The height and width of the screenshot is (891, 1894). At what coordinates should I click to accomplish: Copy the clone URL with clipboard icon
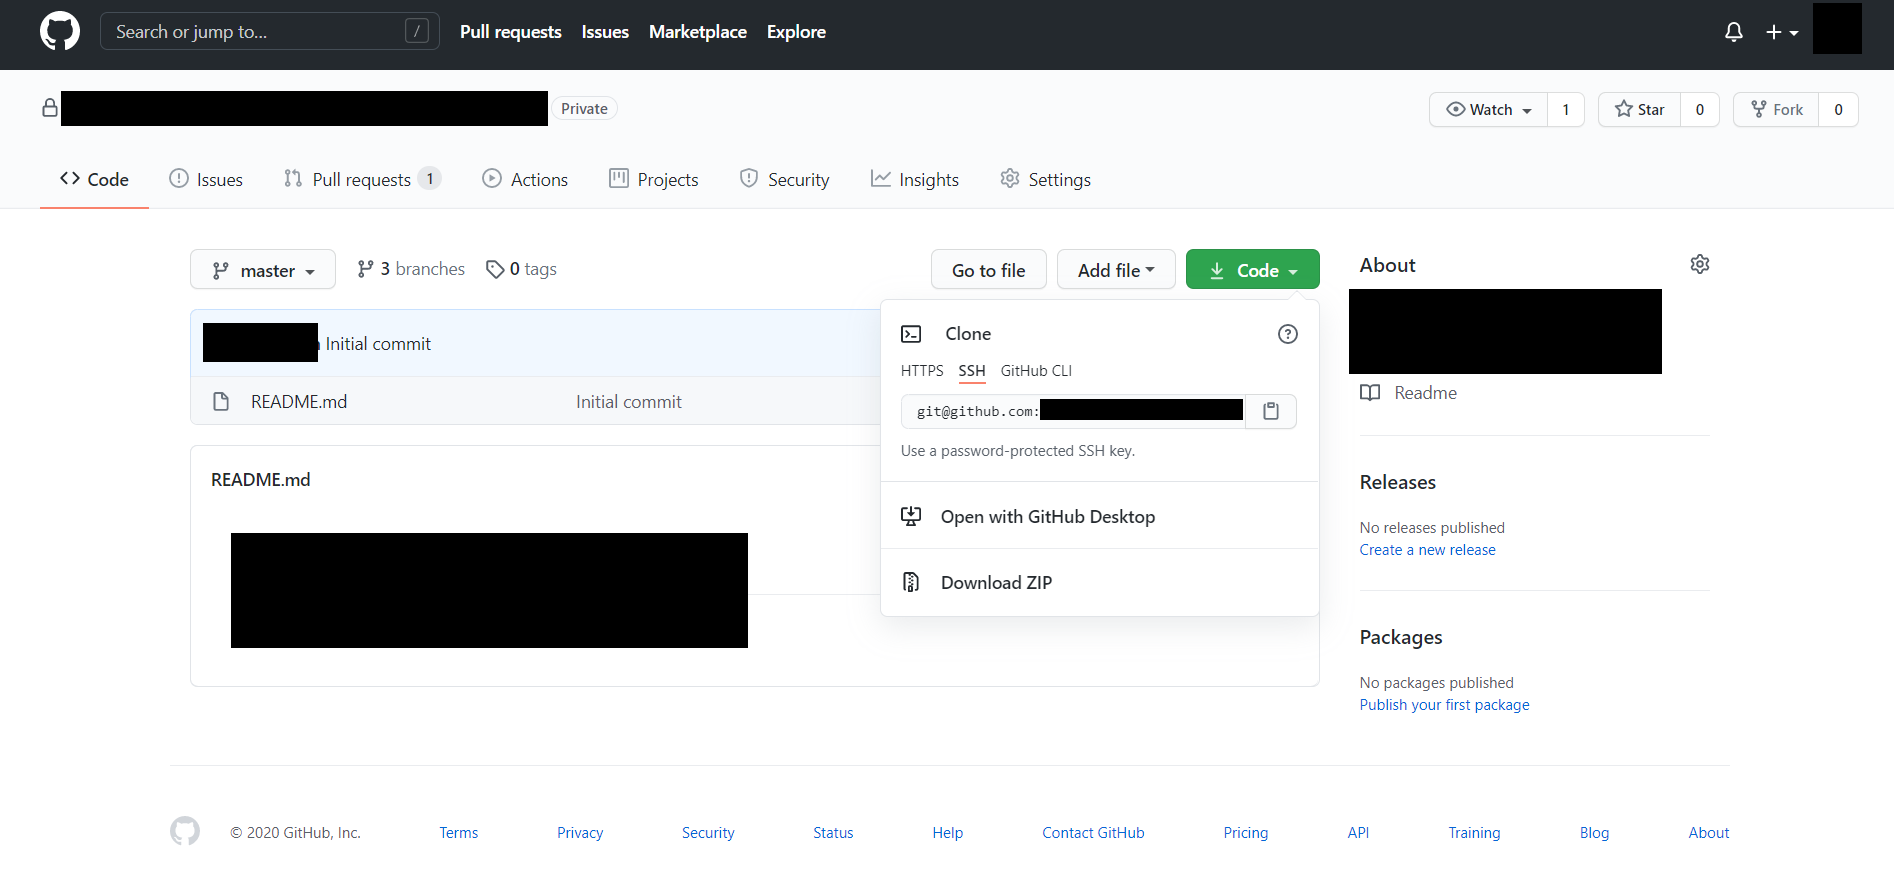pyautogui.click(x=1271, y=411)
